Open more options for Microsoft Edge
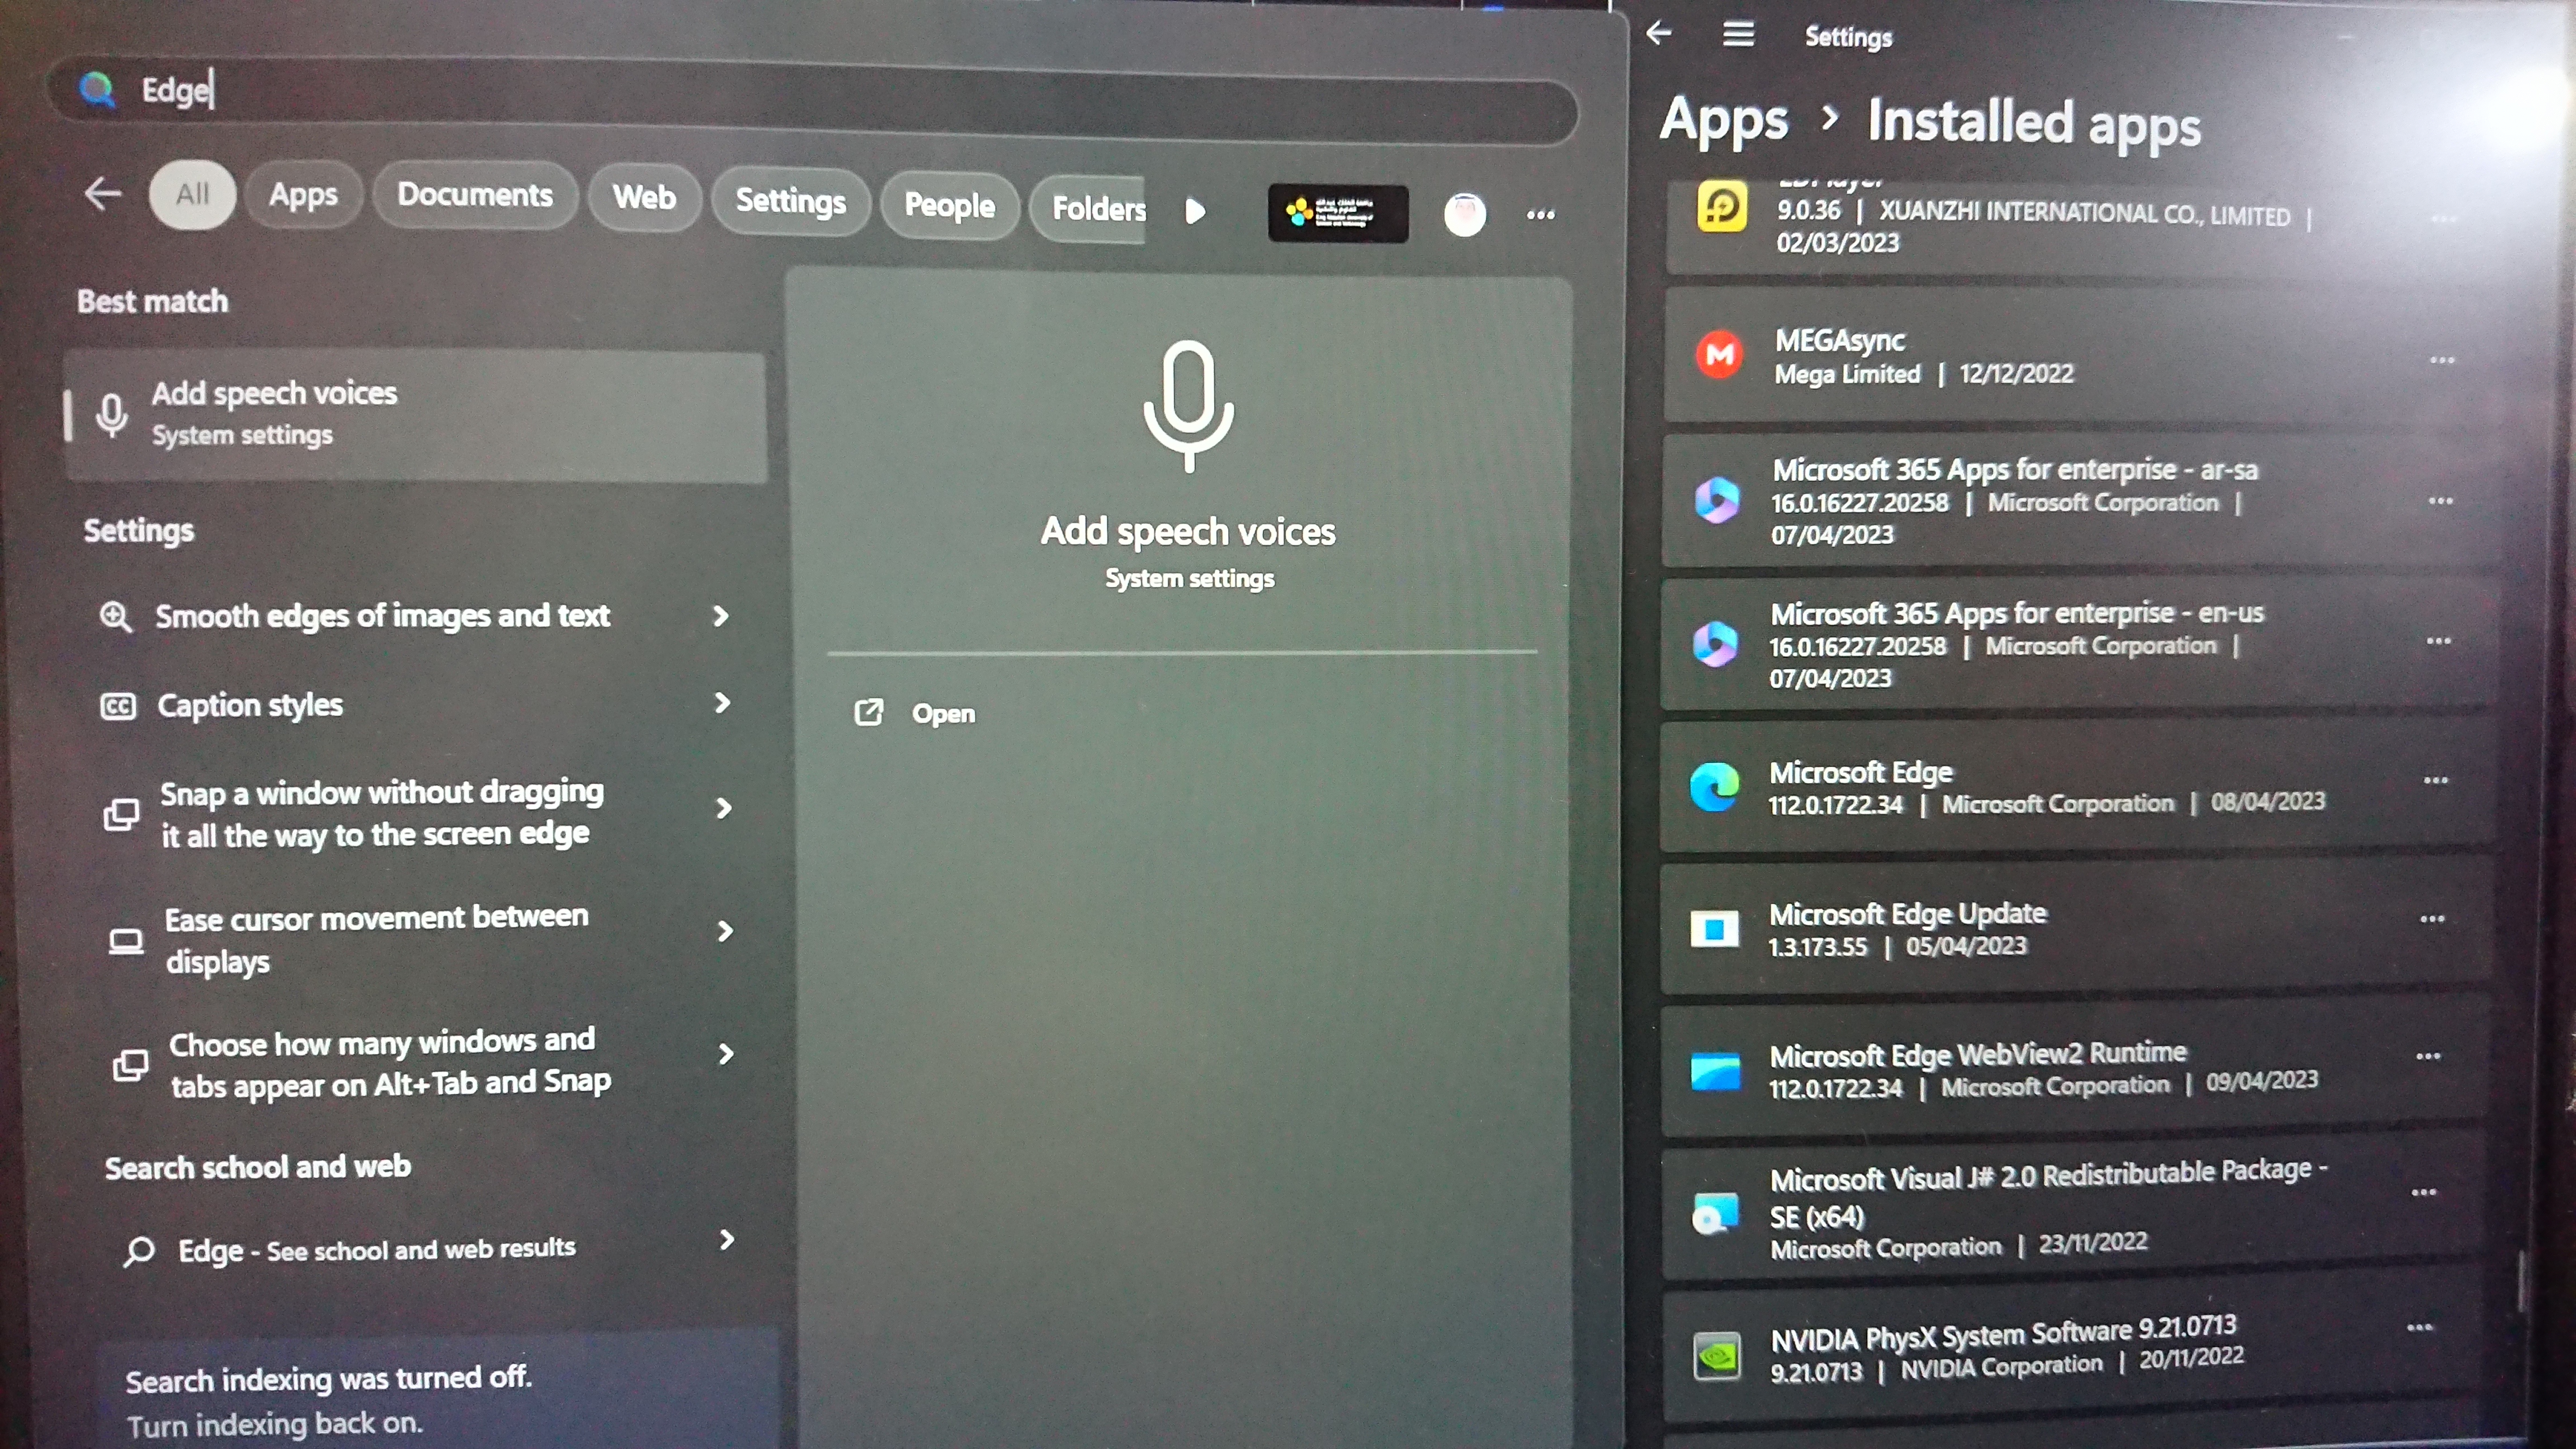The width and height of the screenshot is (2576, 1449). pyautogui.click(x=2435, y=780)
